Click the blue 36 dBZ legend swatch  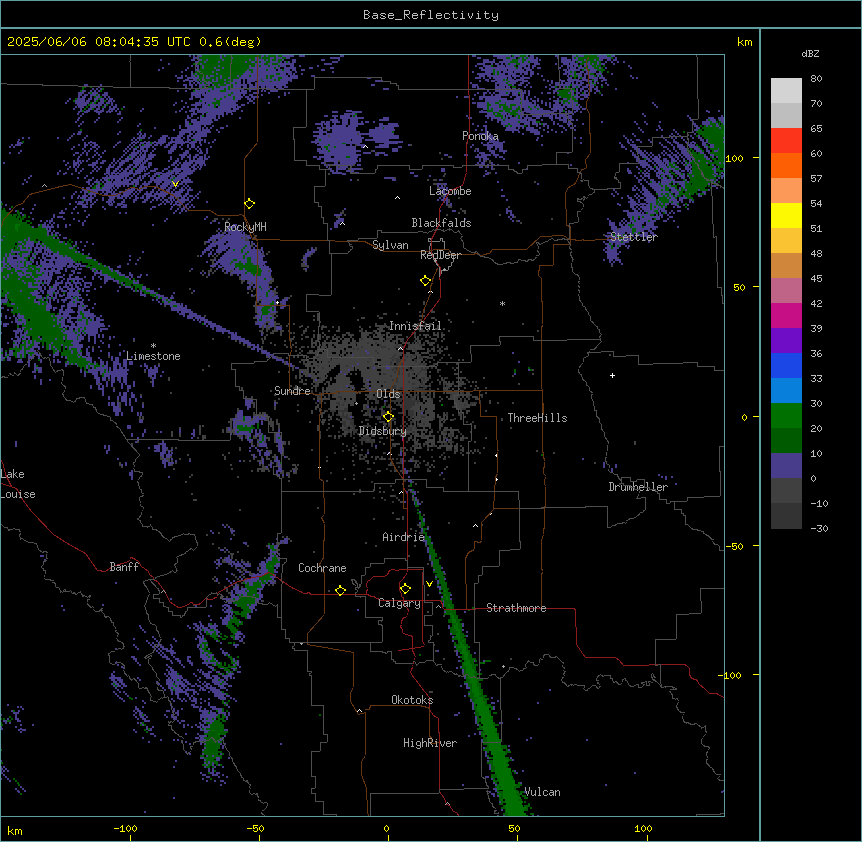tap(786, 365)
